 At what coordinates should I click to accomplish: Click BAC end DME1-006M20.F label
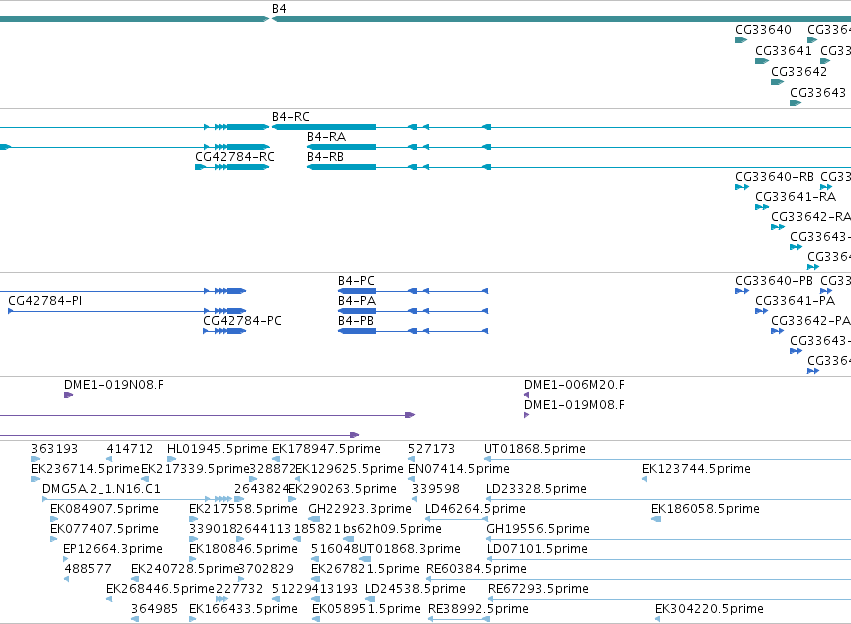tap(574, 385)
